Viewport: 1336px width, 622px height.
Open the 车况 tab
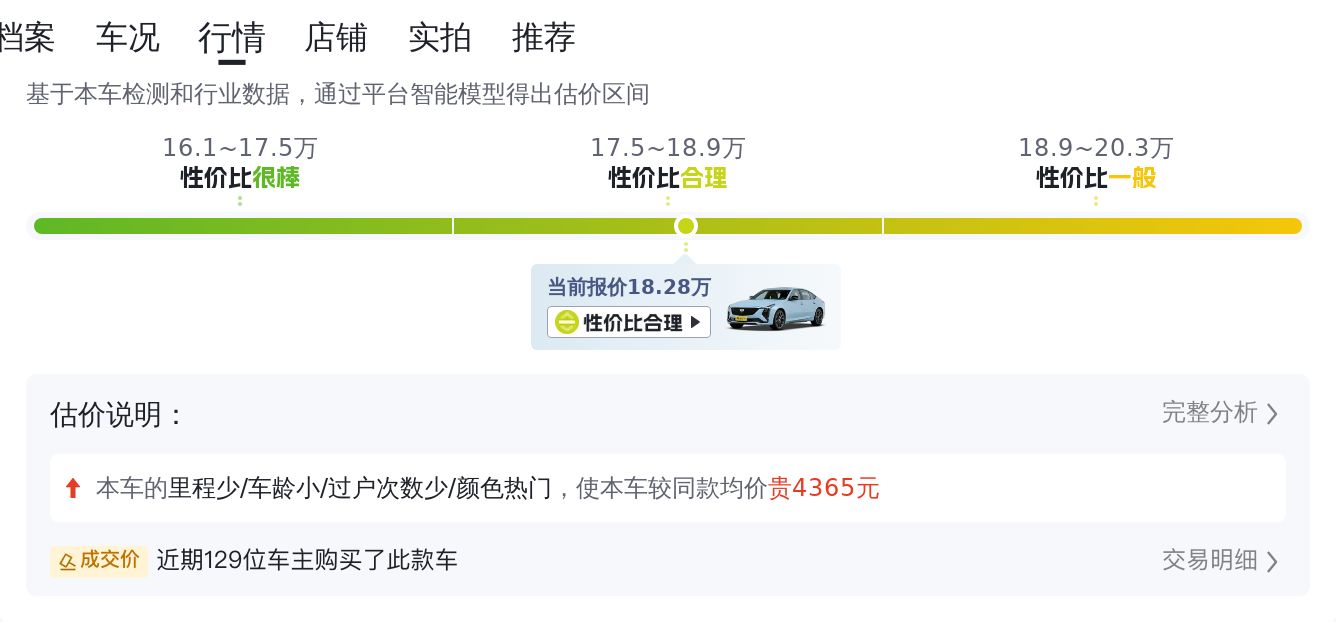point(127,38)
